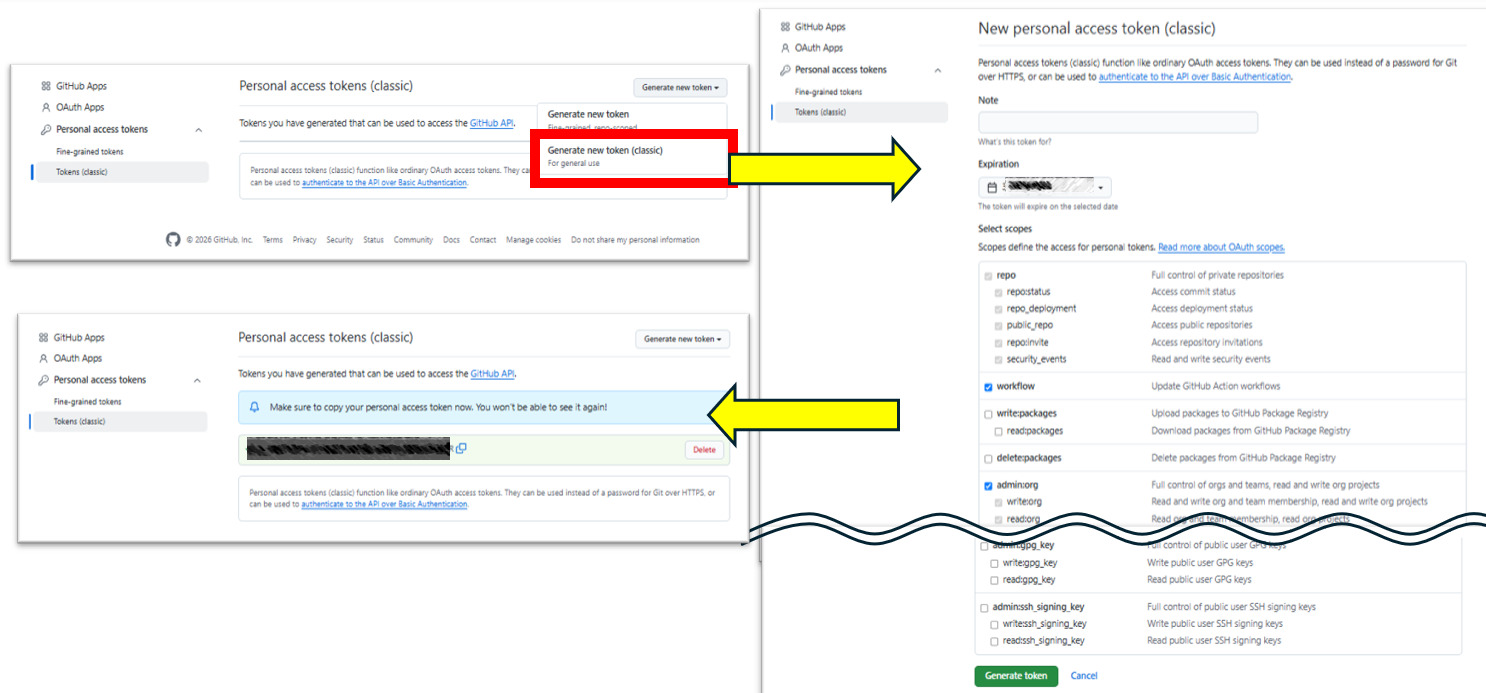Enable the write:ssh_signing_key checkbox
The image size is (1486, 693).
point(994,624)
